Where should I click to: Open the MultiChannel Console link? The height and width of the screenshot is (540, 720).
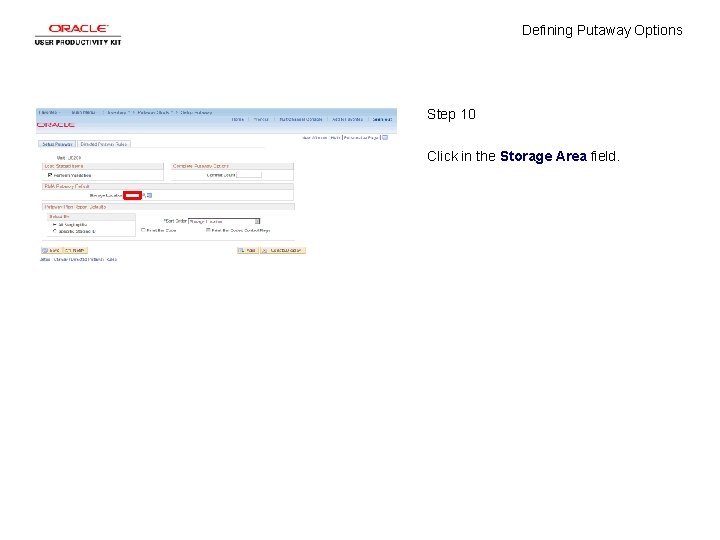301,119
